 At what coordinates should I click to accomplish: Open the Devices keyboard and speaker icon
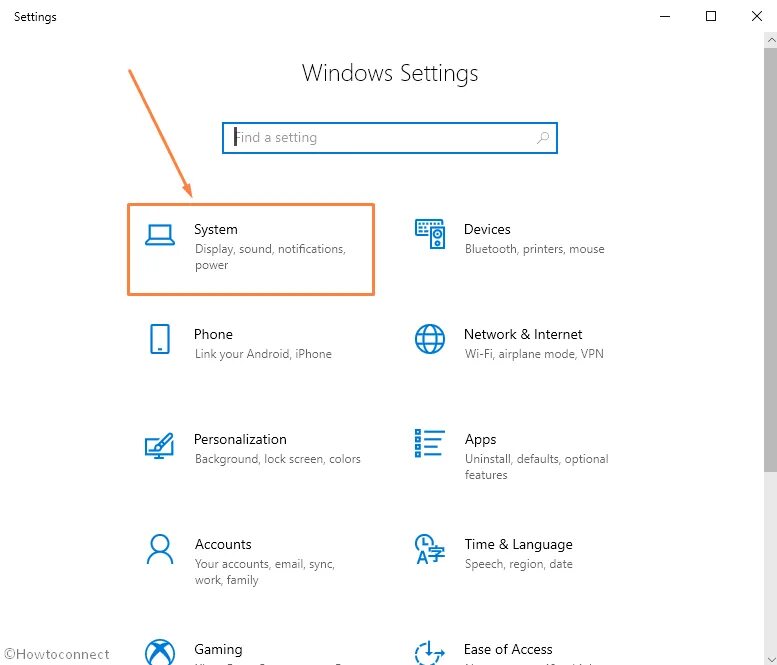click(x=430, y=234)
